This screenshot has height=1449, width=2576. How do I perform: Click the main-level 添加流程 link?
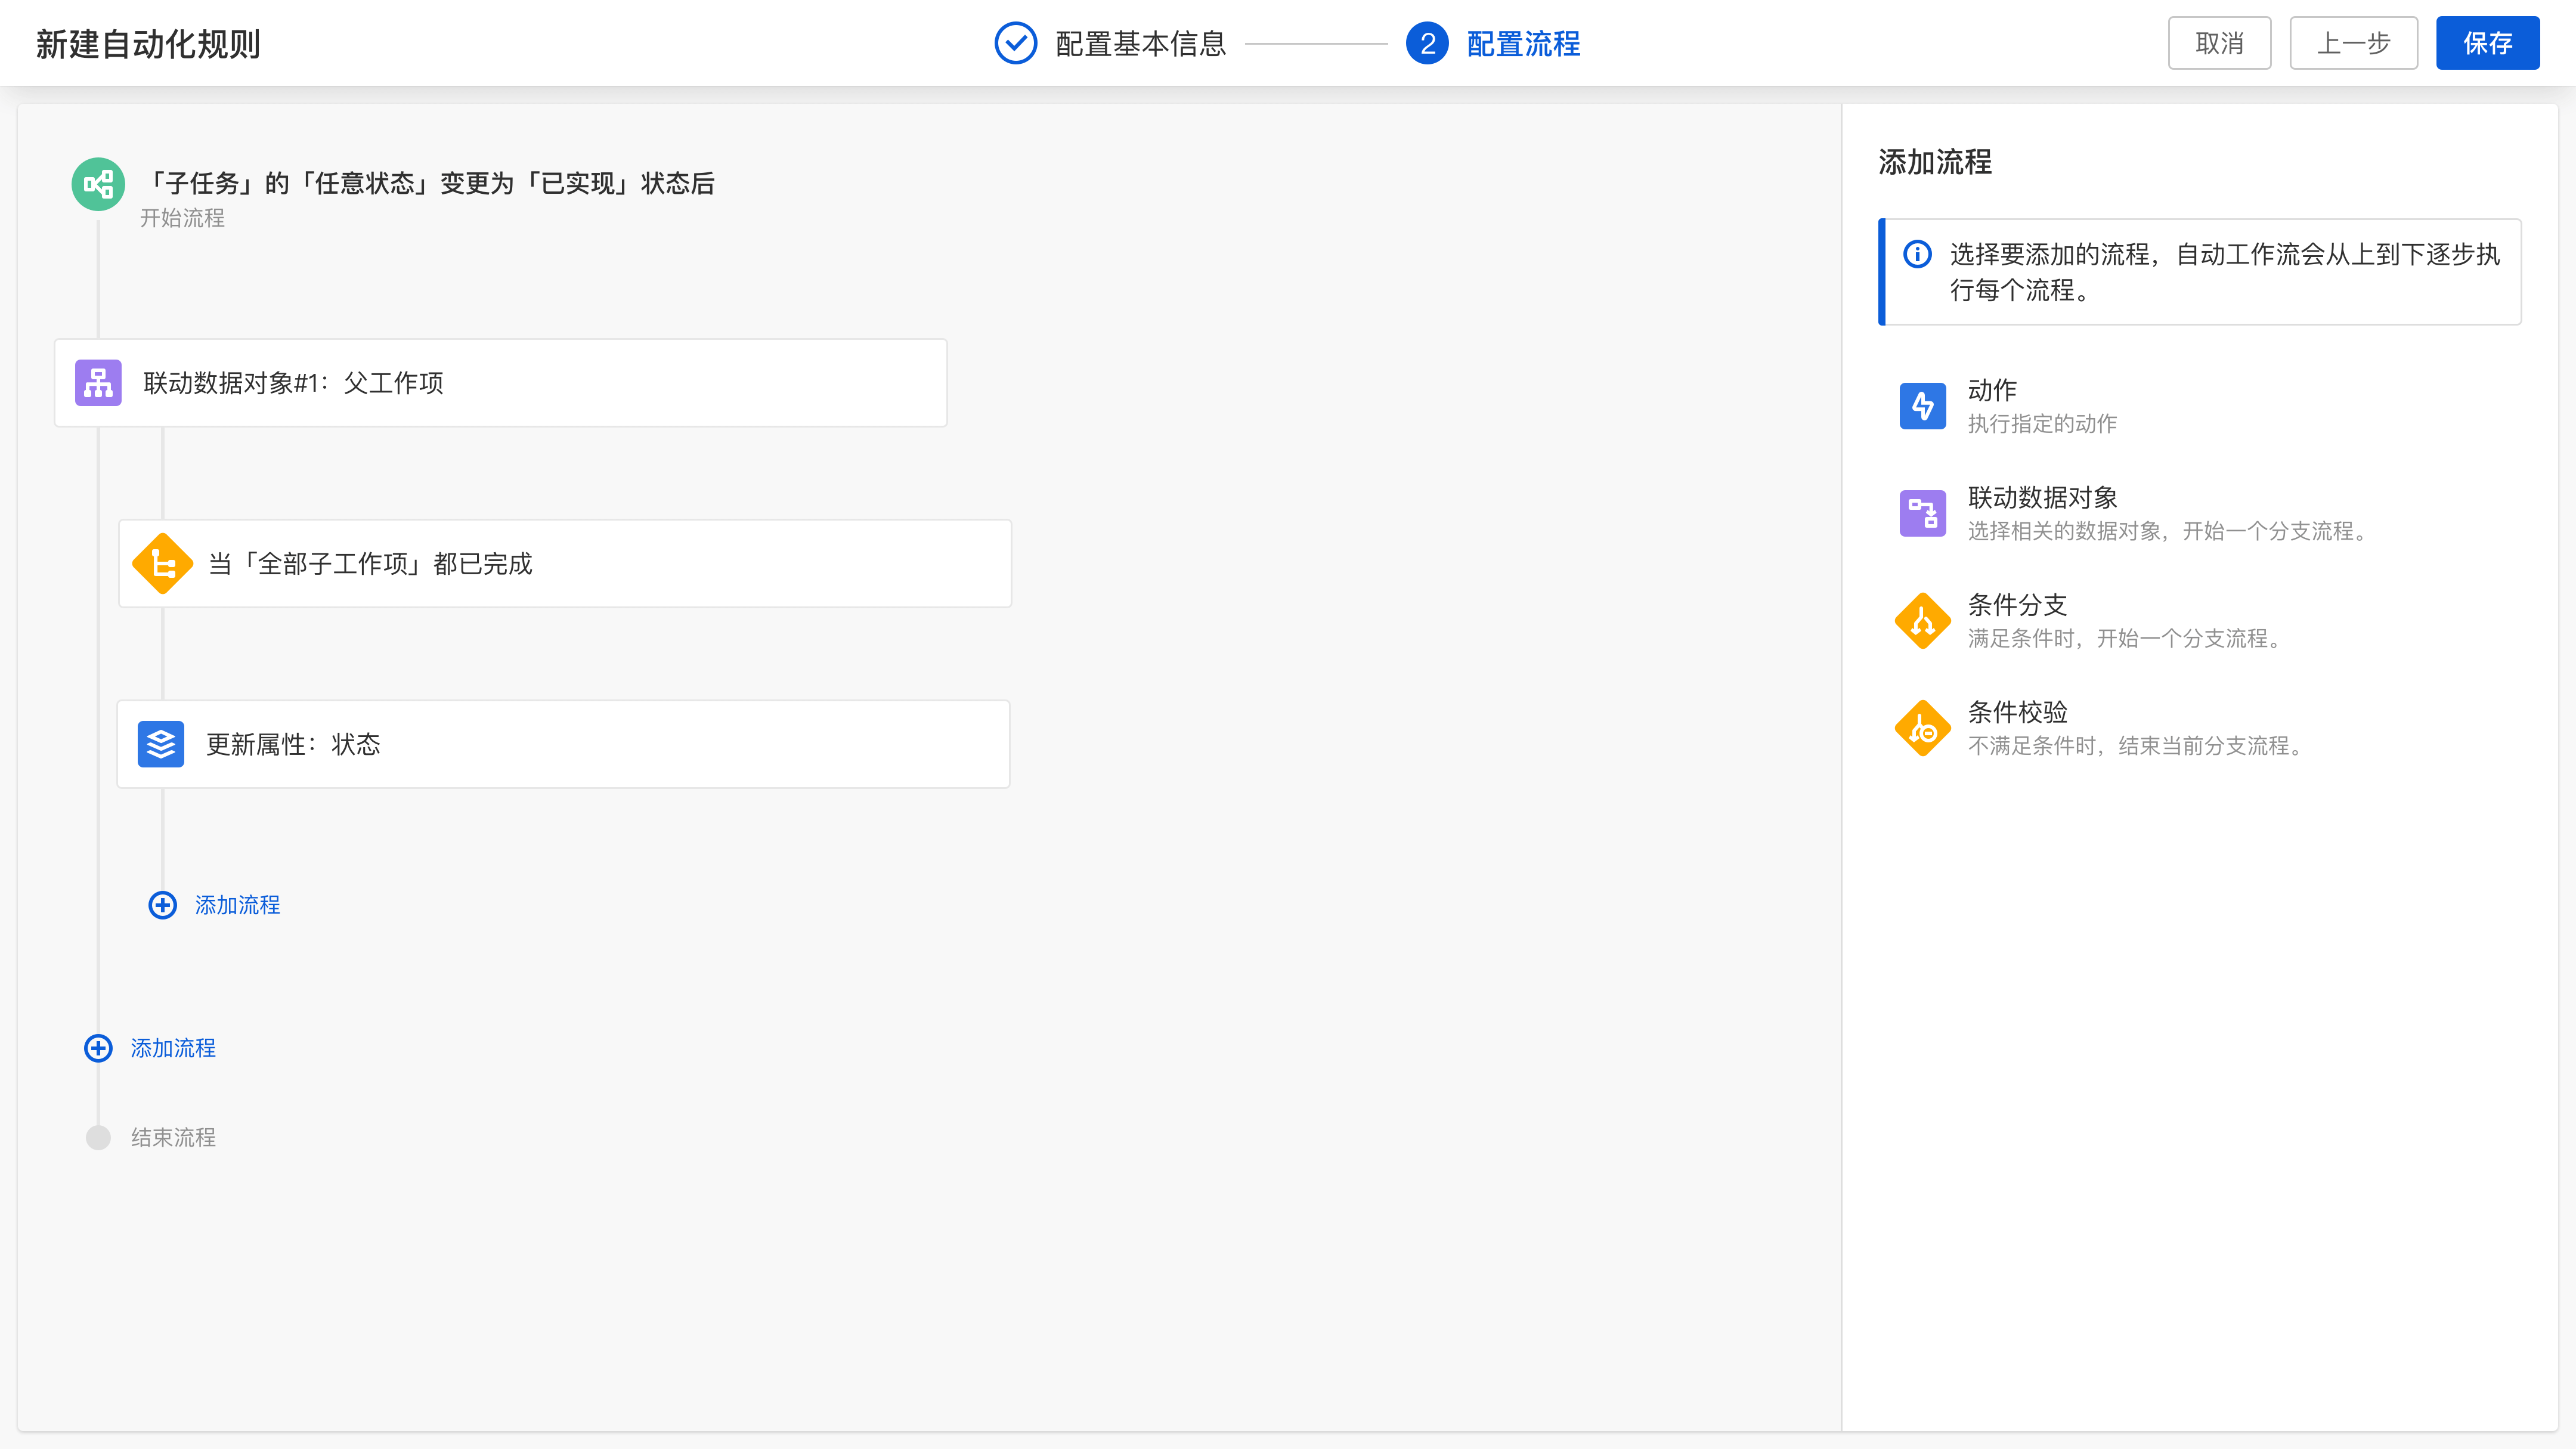click(x=173, y=1048)
